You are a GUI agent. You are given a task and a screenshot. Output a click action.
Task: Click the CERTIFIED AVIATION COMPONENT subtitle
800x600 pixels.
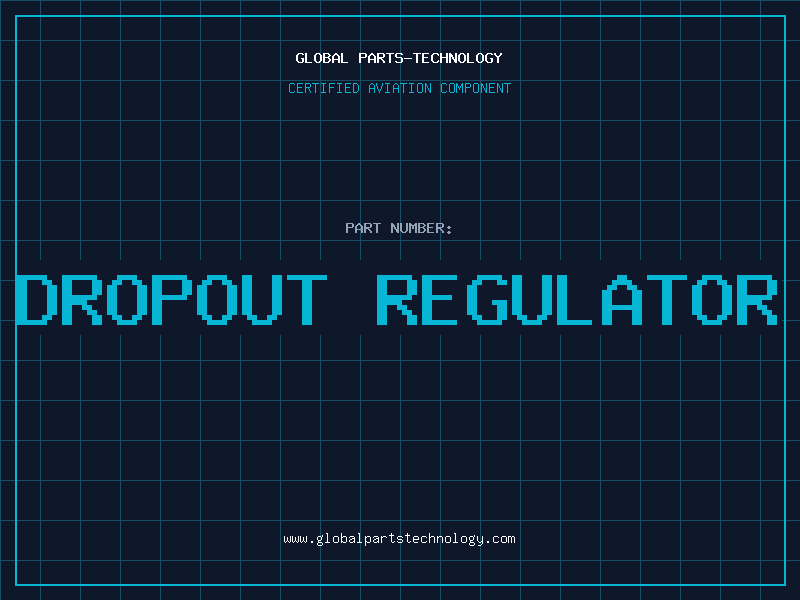[x=399, y=88]
